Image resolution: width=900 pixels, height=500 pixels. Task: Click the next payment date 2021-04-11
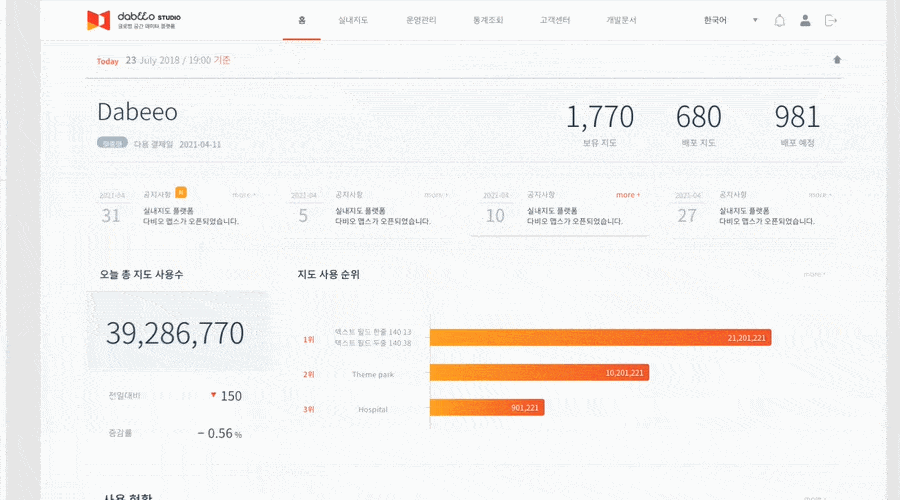tap(200, 145)
